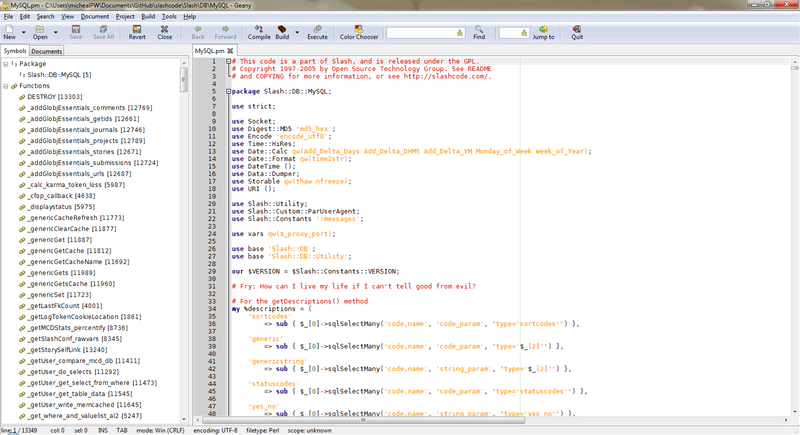
Task: Toggle fold marker at package Slash::DB::MySQL line
Action: pyautogui.click(x=227, y=91)
